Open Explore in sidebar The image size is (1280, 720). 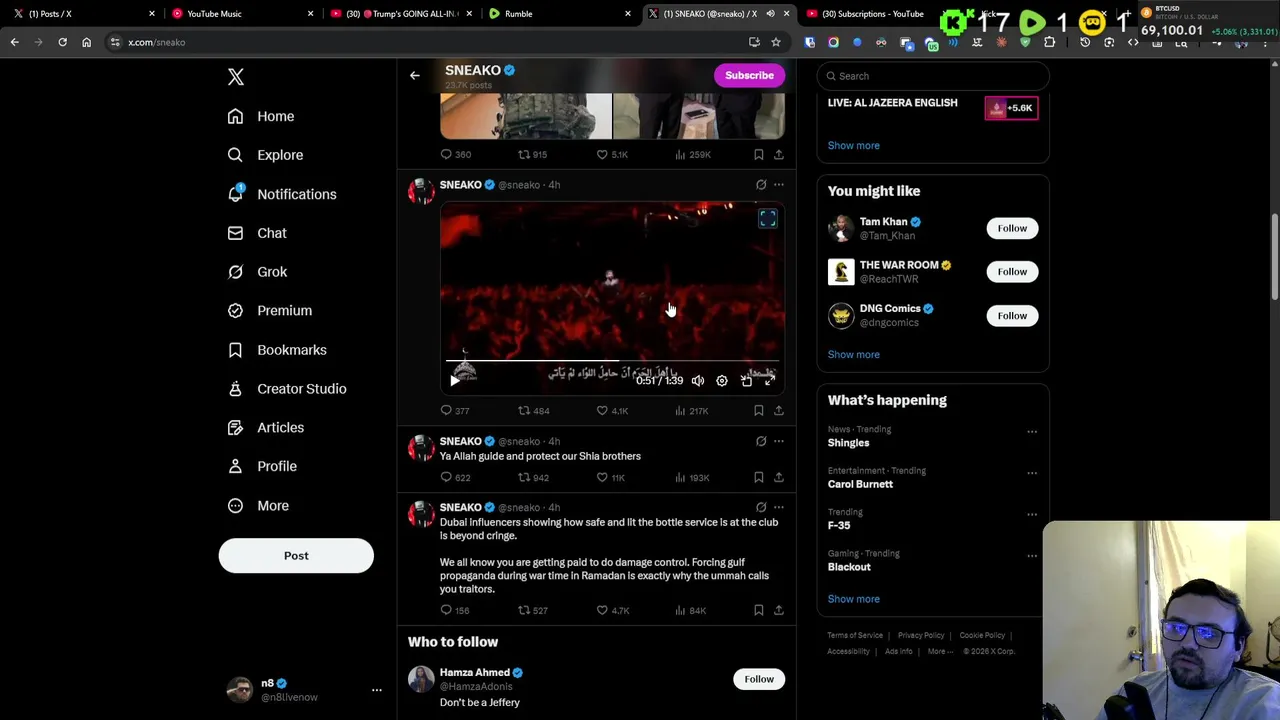[x=265, y=155]
